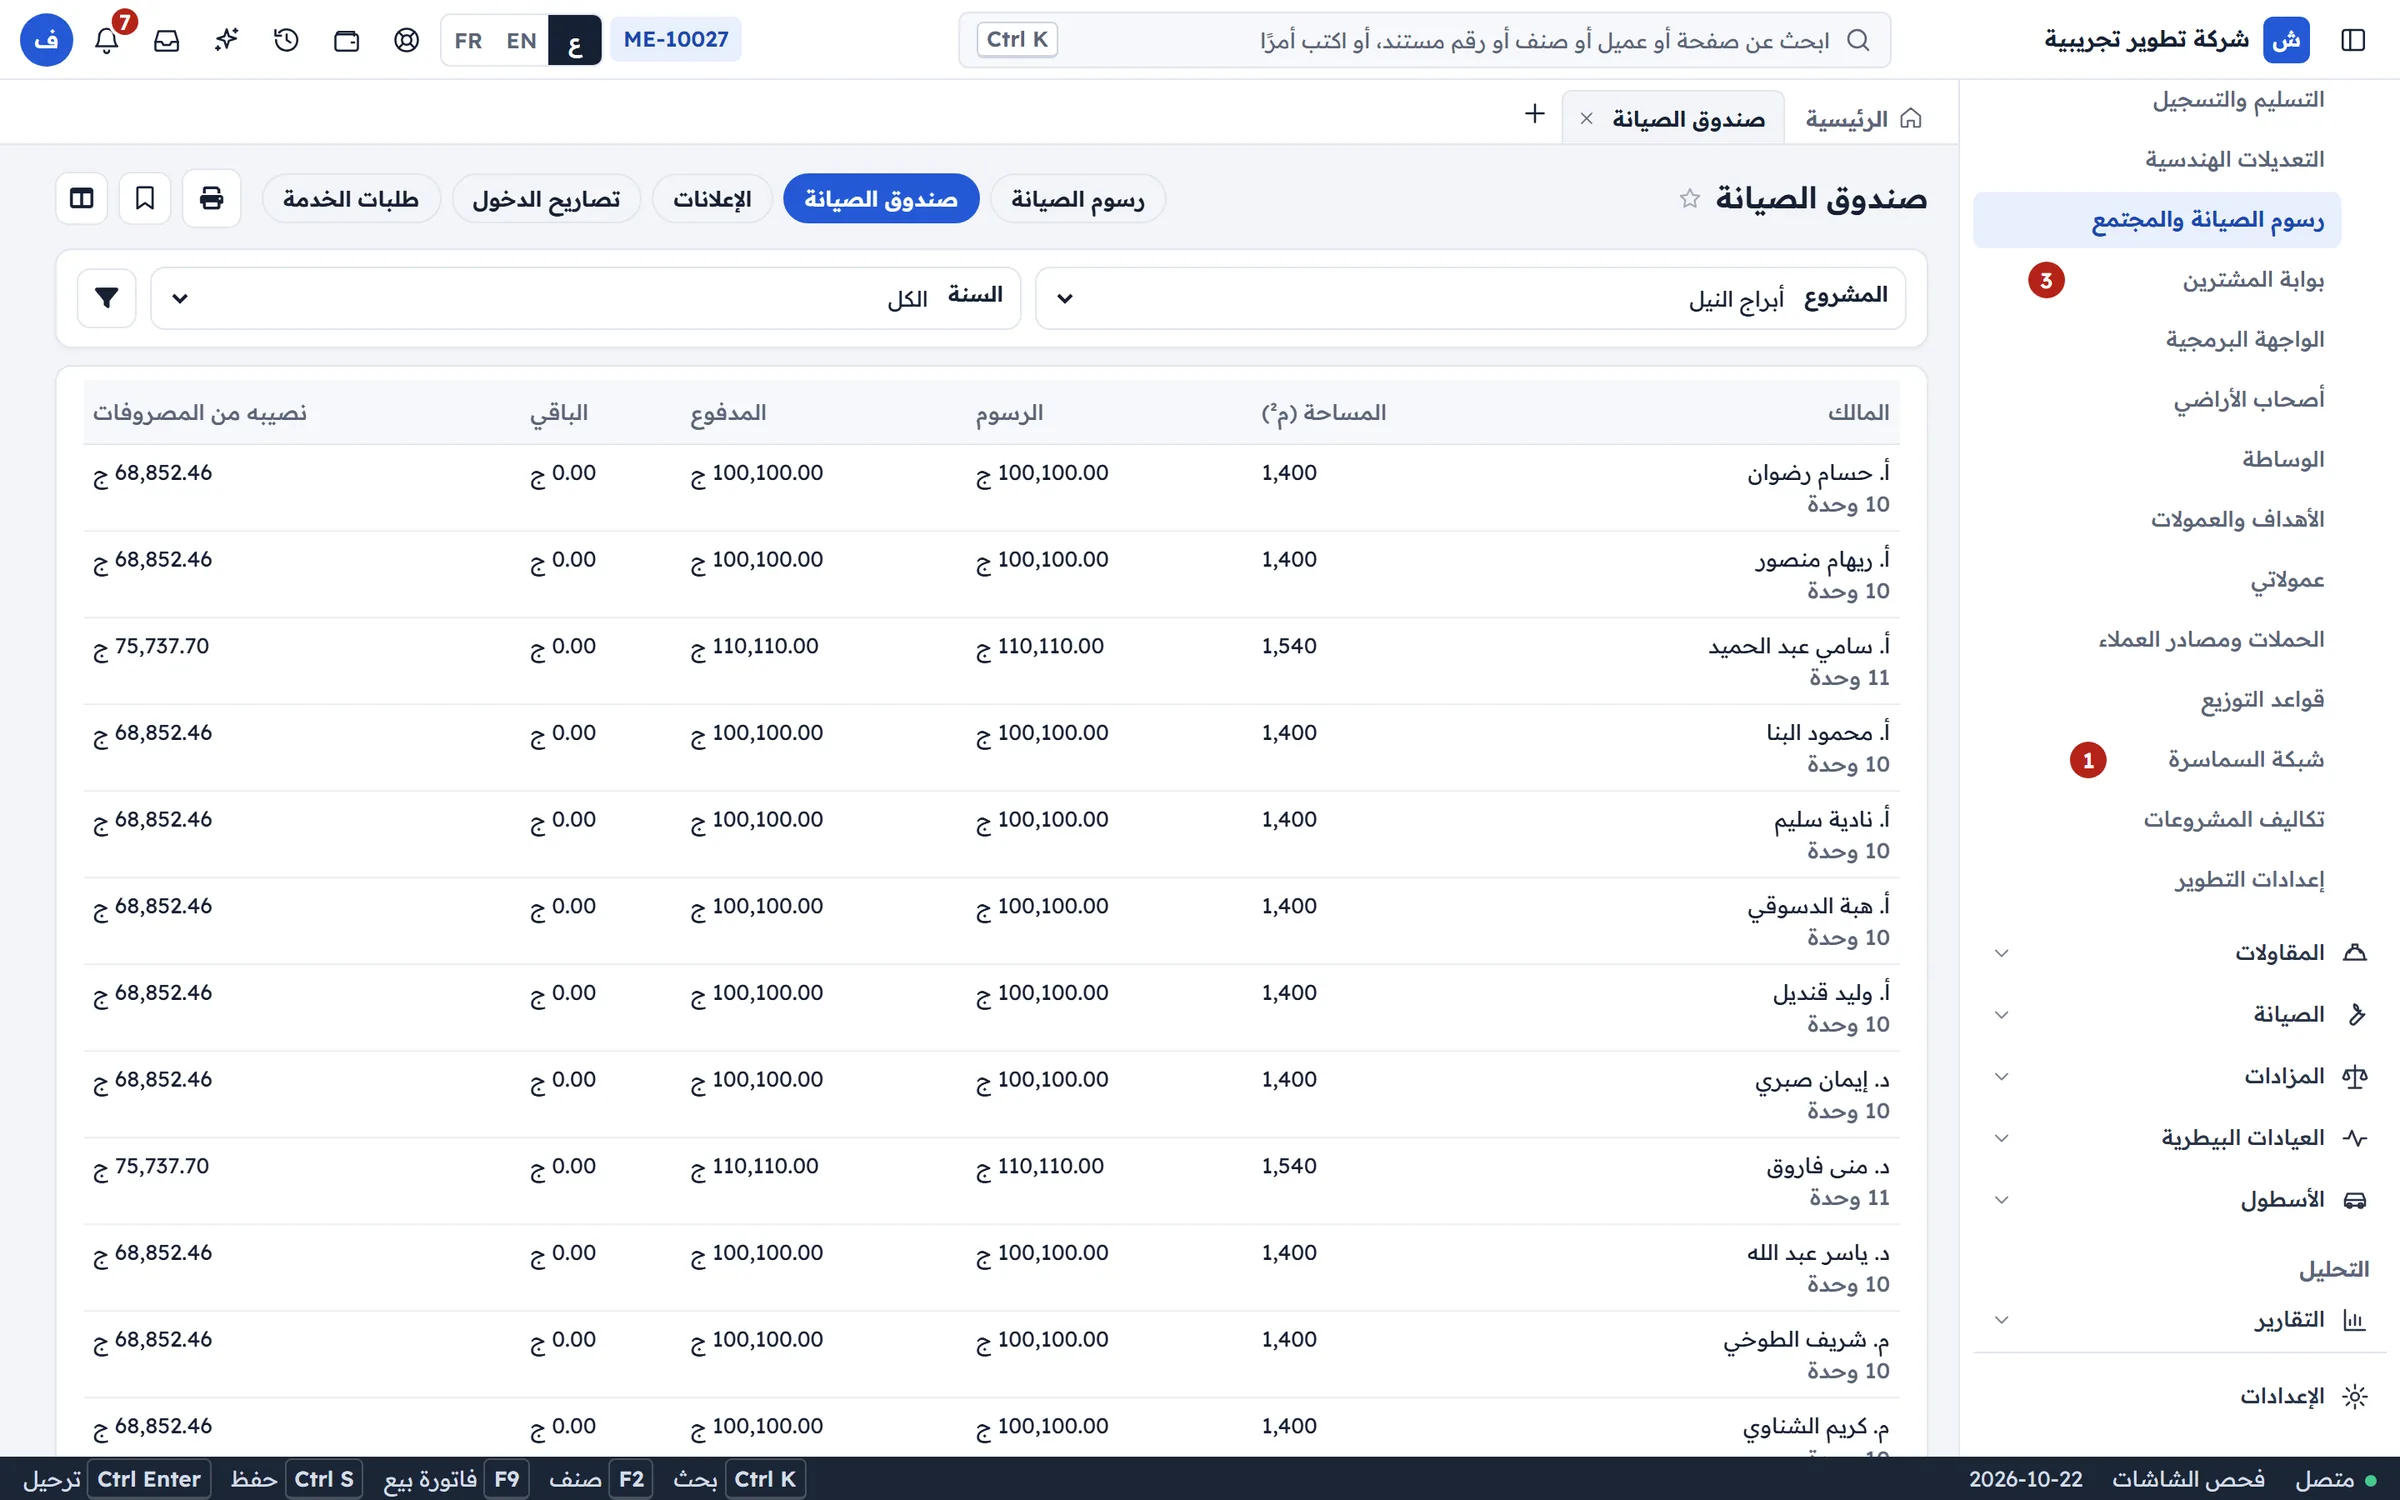Expand the التقارير sidebar section

(x=2180, y=1319)
